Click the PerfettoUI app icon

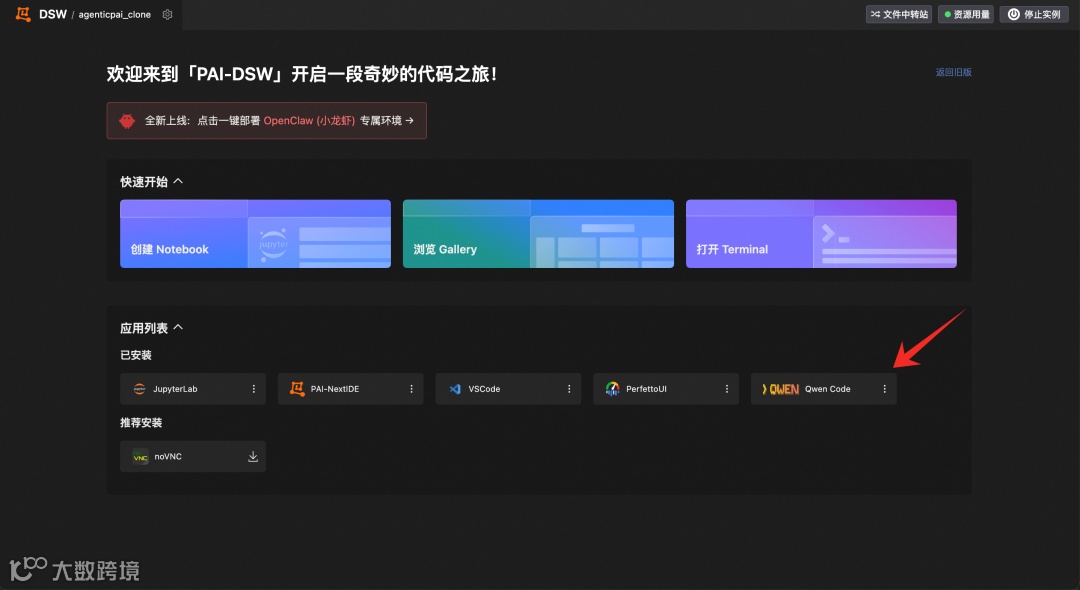[612, 389]
